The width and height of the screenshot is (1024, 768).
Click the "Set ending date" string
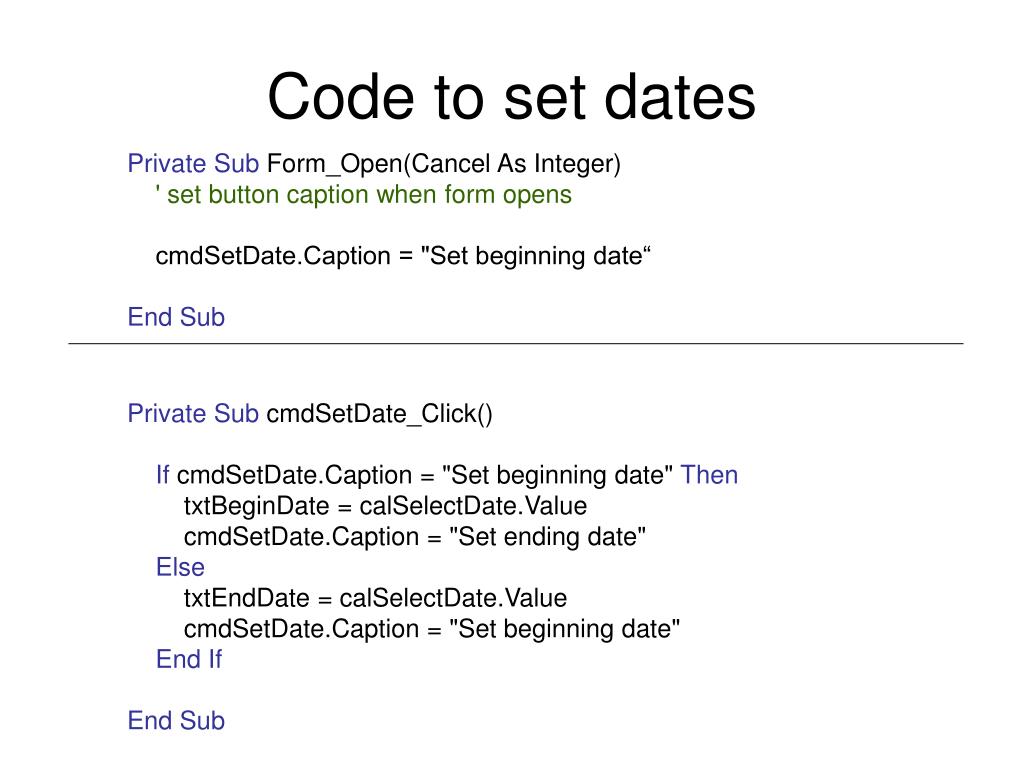click(x=547, y=537)
